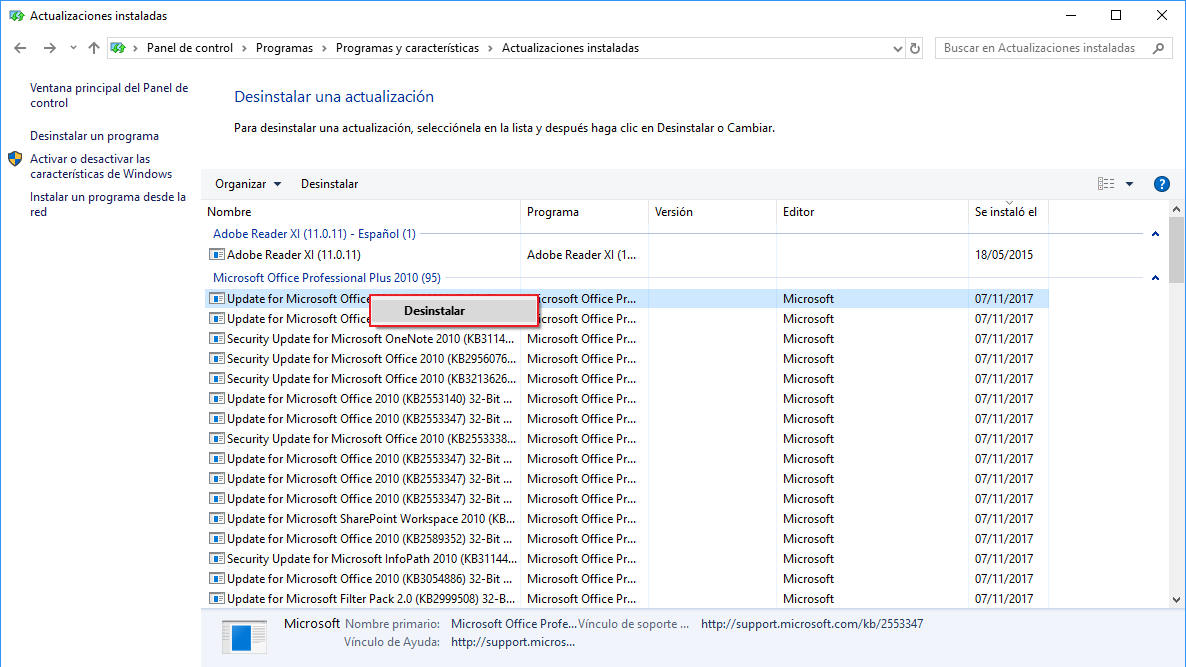The height and width of the screenshot is (667, 1186).
Task: Click the shield icon beside Activar o desactivar
Action: pos(15,159)
